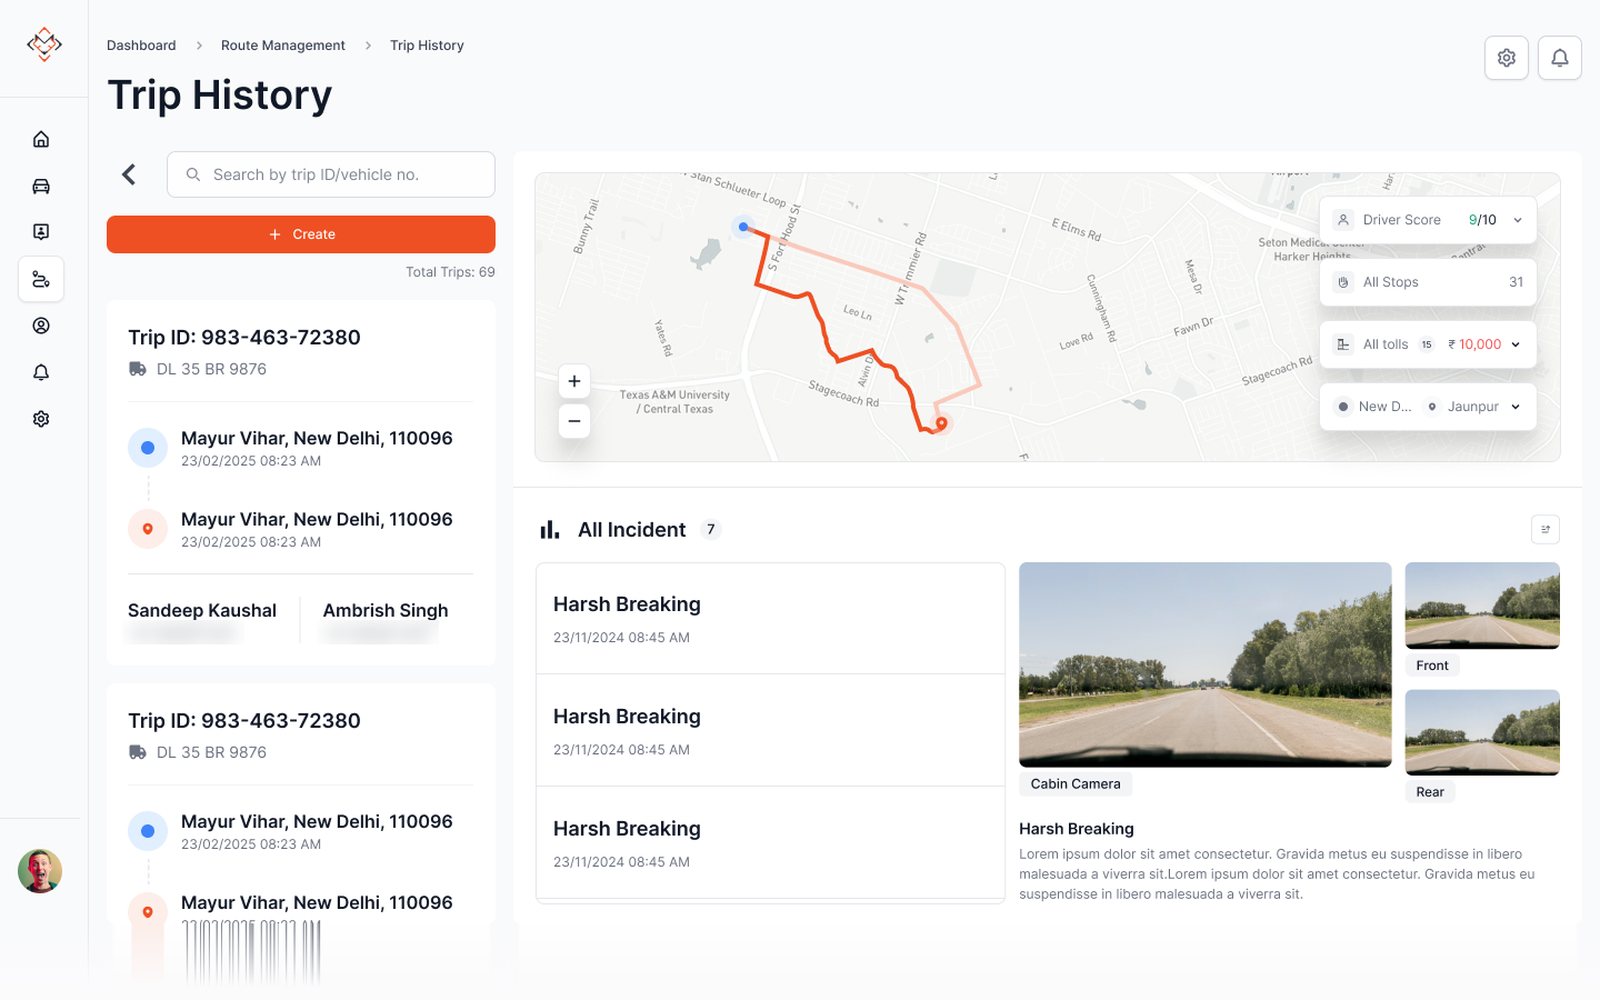Click the Driver Score person icon
The image size is (1600, 1000).
pyautogui.click(x=1343, y=220)
